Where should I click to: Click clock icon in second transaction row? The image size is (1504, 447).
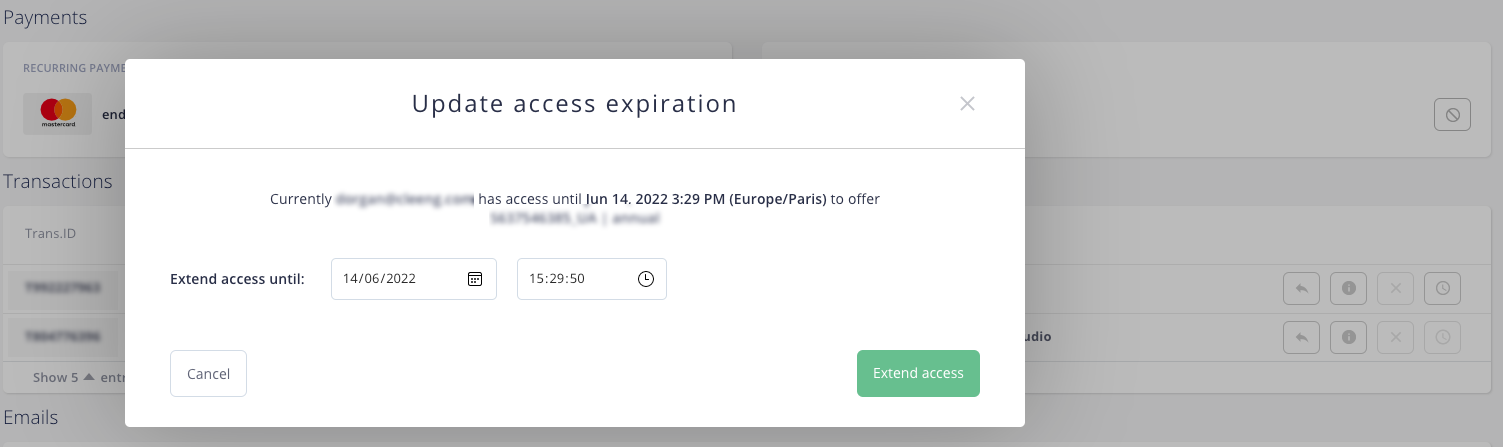(1443, 337)
